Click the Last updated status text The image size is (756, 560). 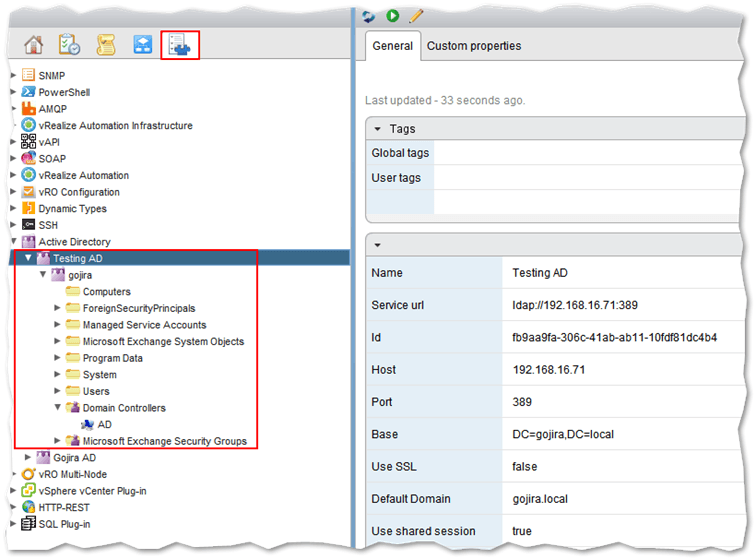445,100
